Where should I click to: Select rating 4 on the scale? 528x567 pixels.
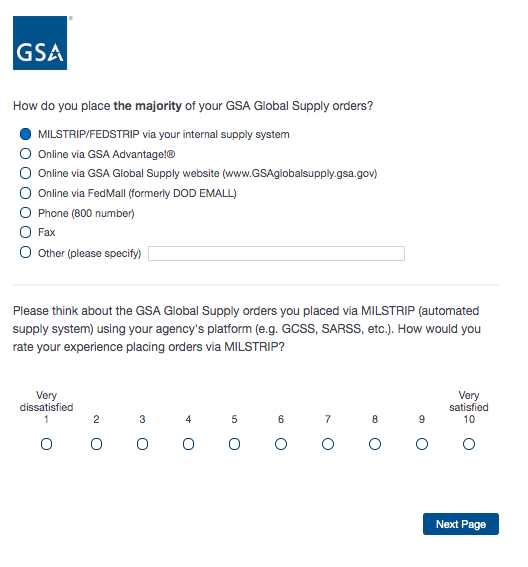(188, 444)
